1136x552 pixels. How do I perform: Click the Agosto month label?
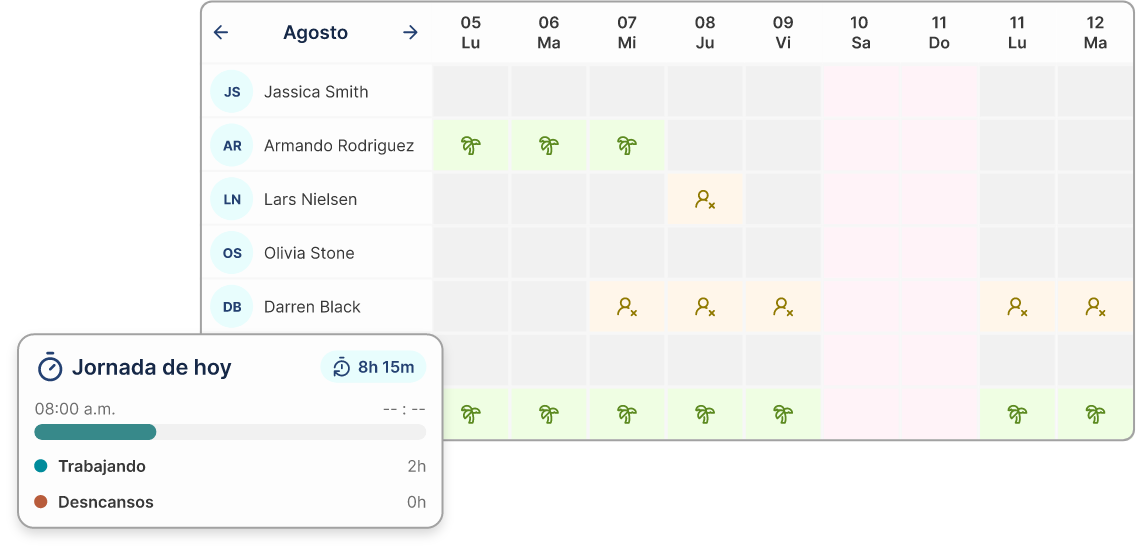click(315, 33)
